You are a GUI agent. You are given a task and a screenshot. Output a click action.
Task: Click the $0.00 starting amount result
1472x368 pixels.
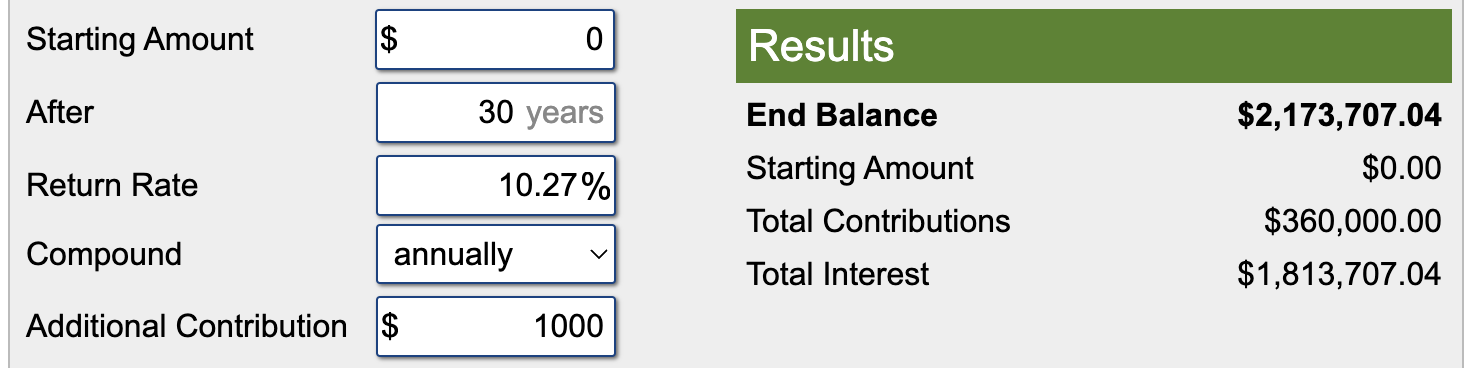coord(1401,169)
